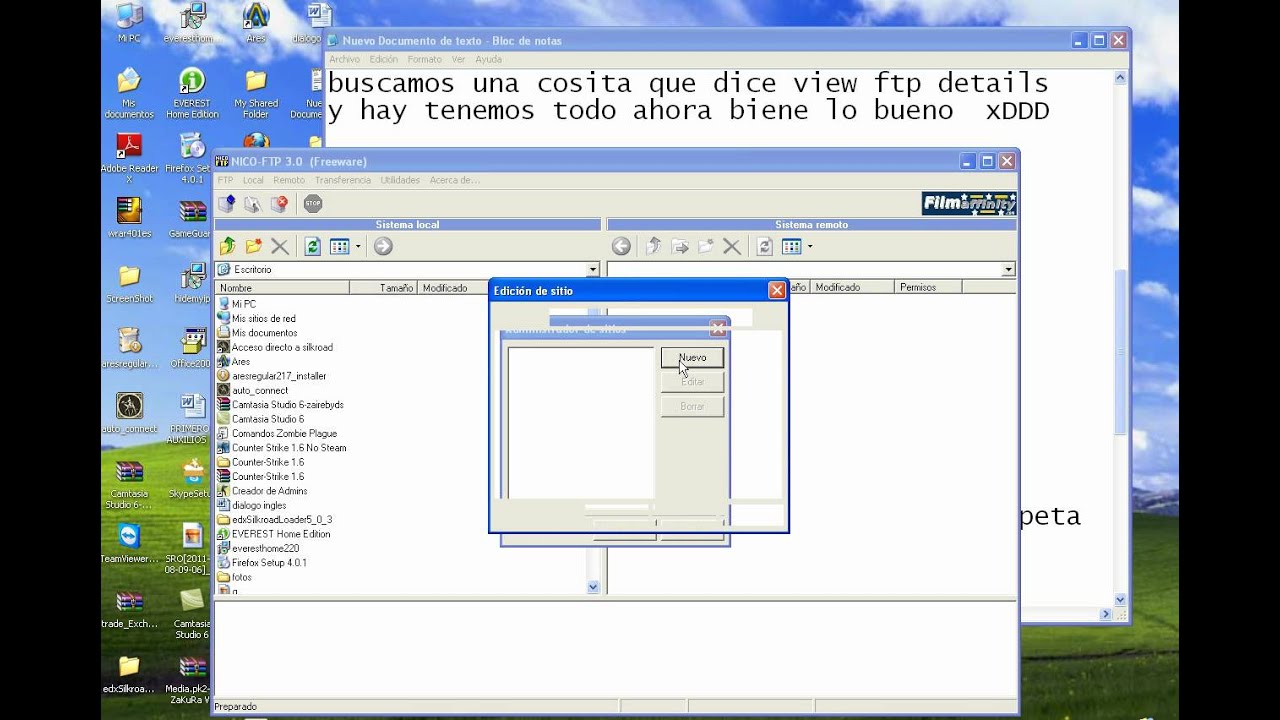Open the Ares desktop shortcut
The image size is (1280, 720).
point(256,22)
